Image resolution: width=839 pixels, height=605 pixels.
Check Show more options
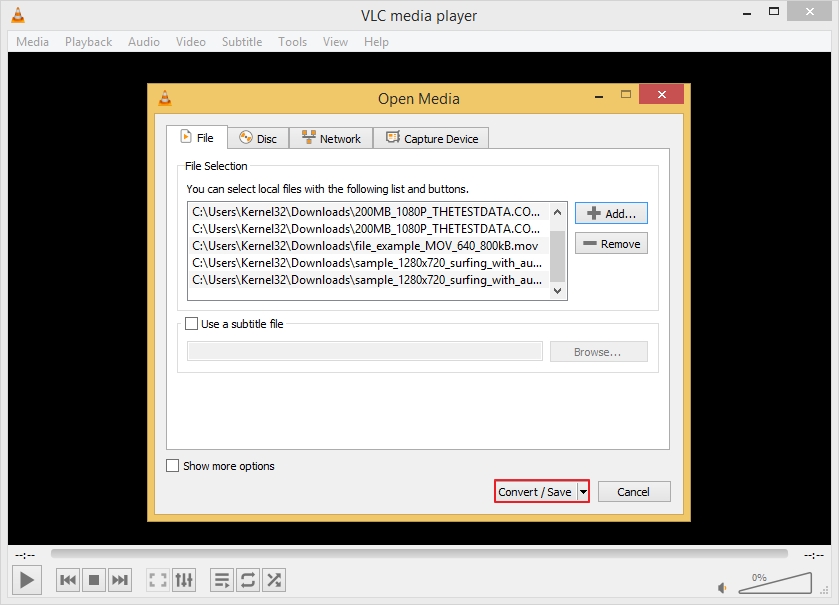pyautogui.click(x=172, y=465)
